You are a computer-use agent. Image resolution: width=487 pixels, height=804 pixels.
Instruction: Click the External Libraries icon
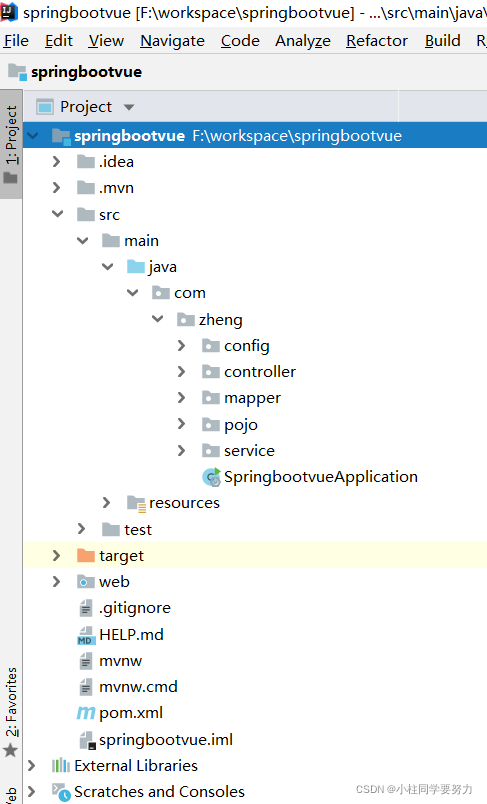(x=60, y=766)
